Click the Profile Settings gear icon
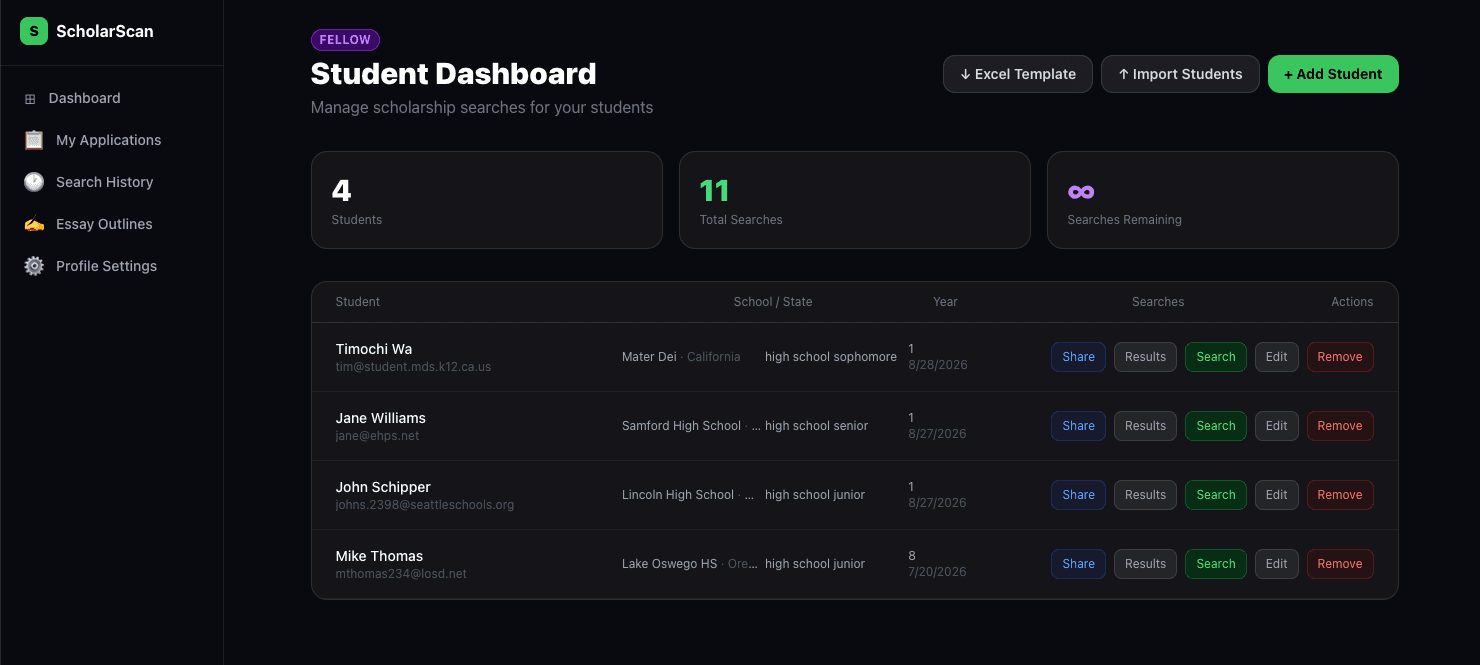 34,266
